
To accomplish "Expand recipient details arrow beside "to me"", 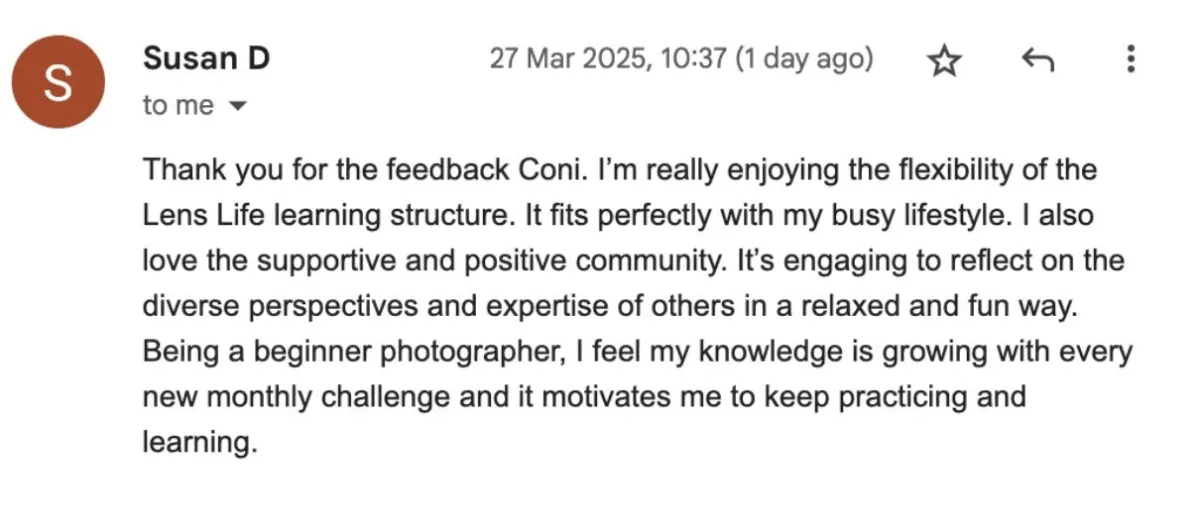I will tap(237, 106).
